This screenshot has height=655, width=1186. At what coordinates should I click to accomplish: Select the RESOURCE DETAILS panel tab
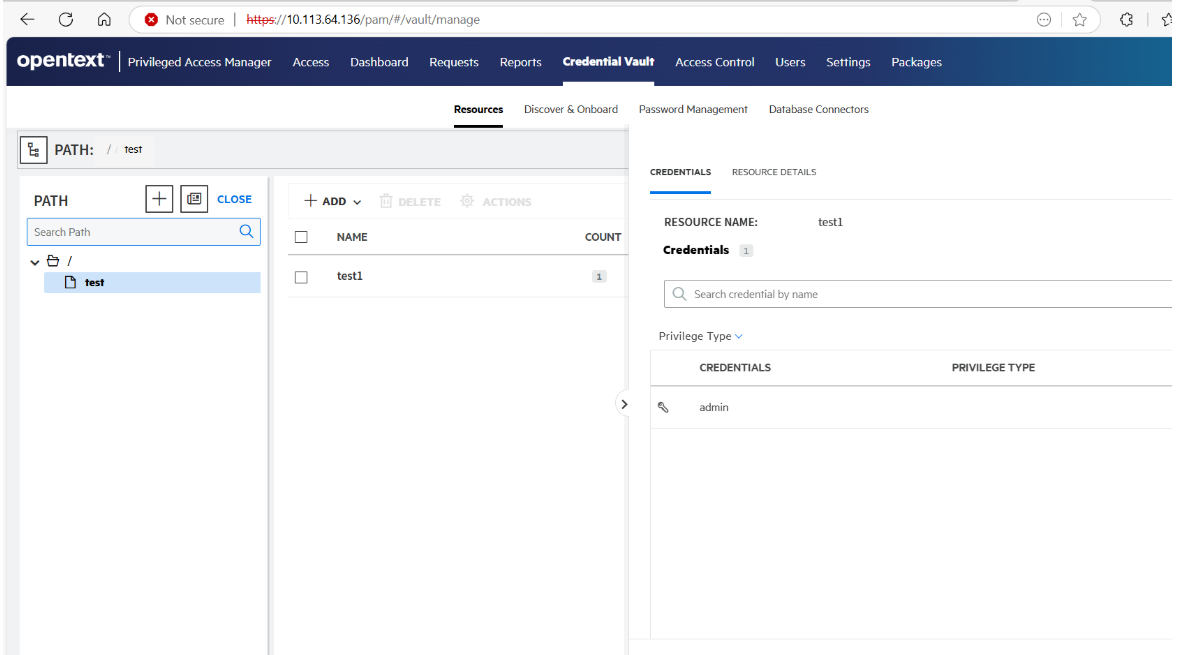pyautogui.click(x=774, y=172)
